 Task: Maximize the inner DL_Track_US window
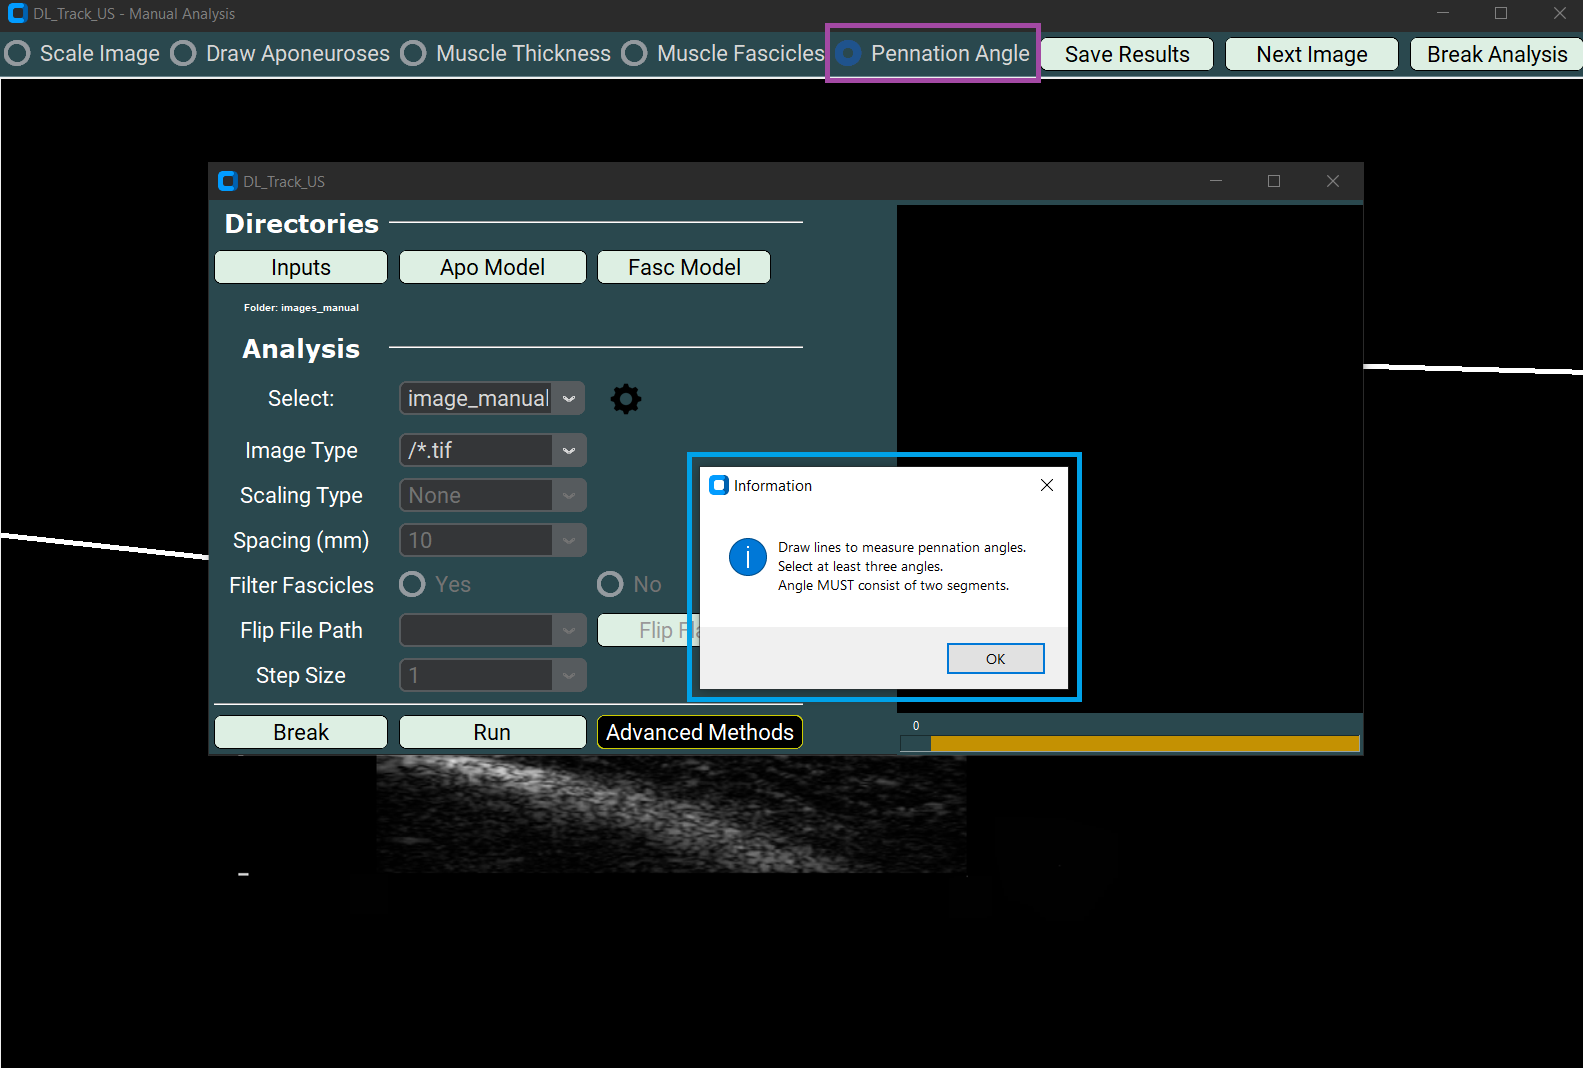pos(1273,181)
